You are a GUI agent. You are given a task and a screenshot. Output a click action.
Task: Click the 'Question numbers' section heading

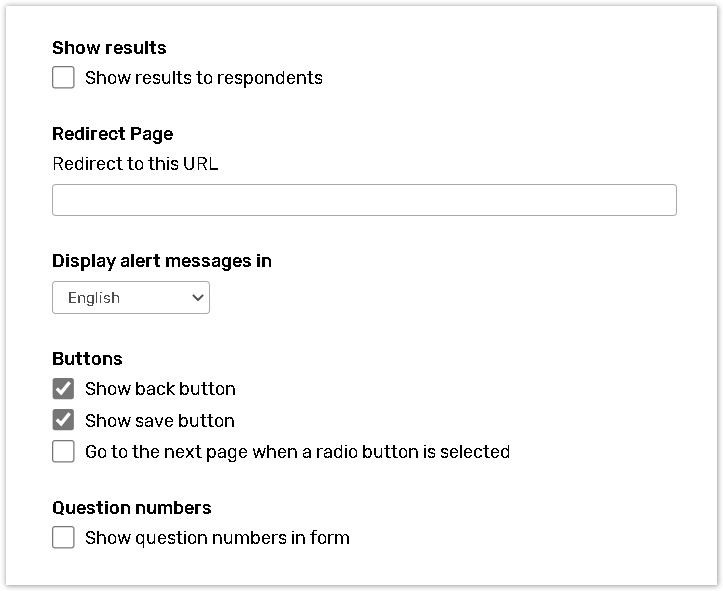132,508
